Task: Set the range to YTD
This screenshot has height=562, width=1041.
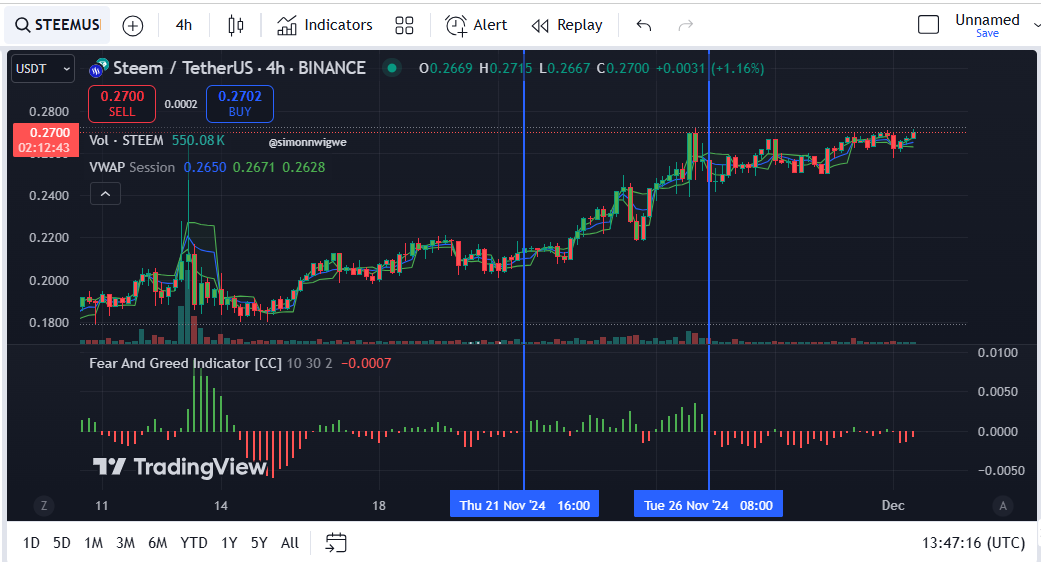Action: point(194,543)
